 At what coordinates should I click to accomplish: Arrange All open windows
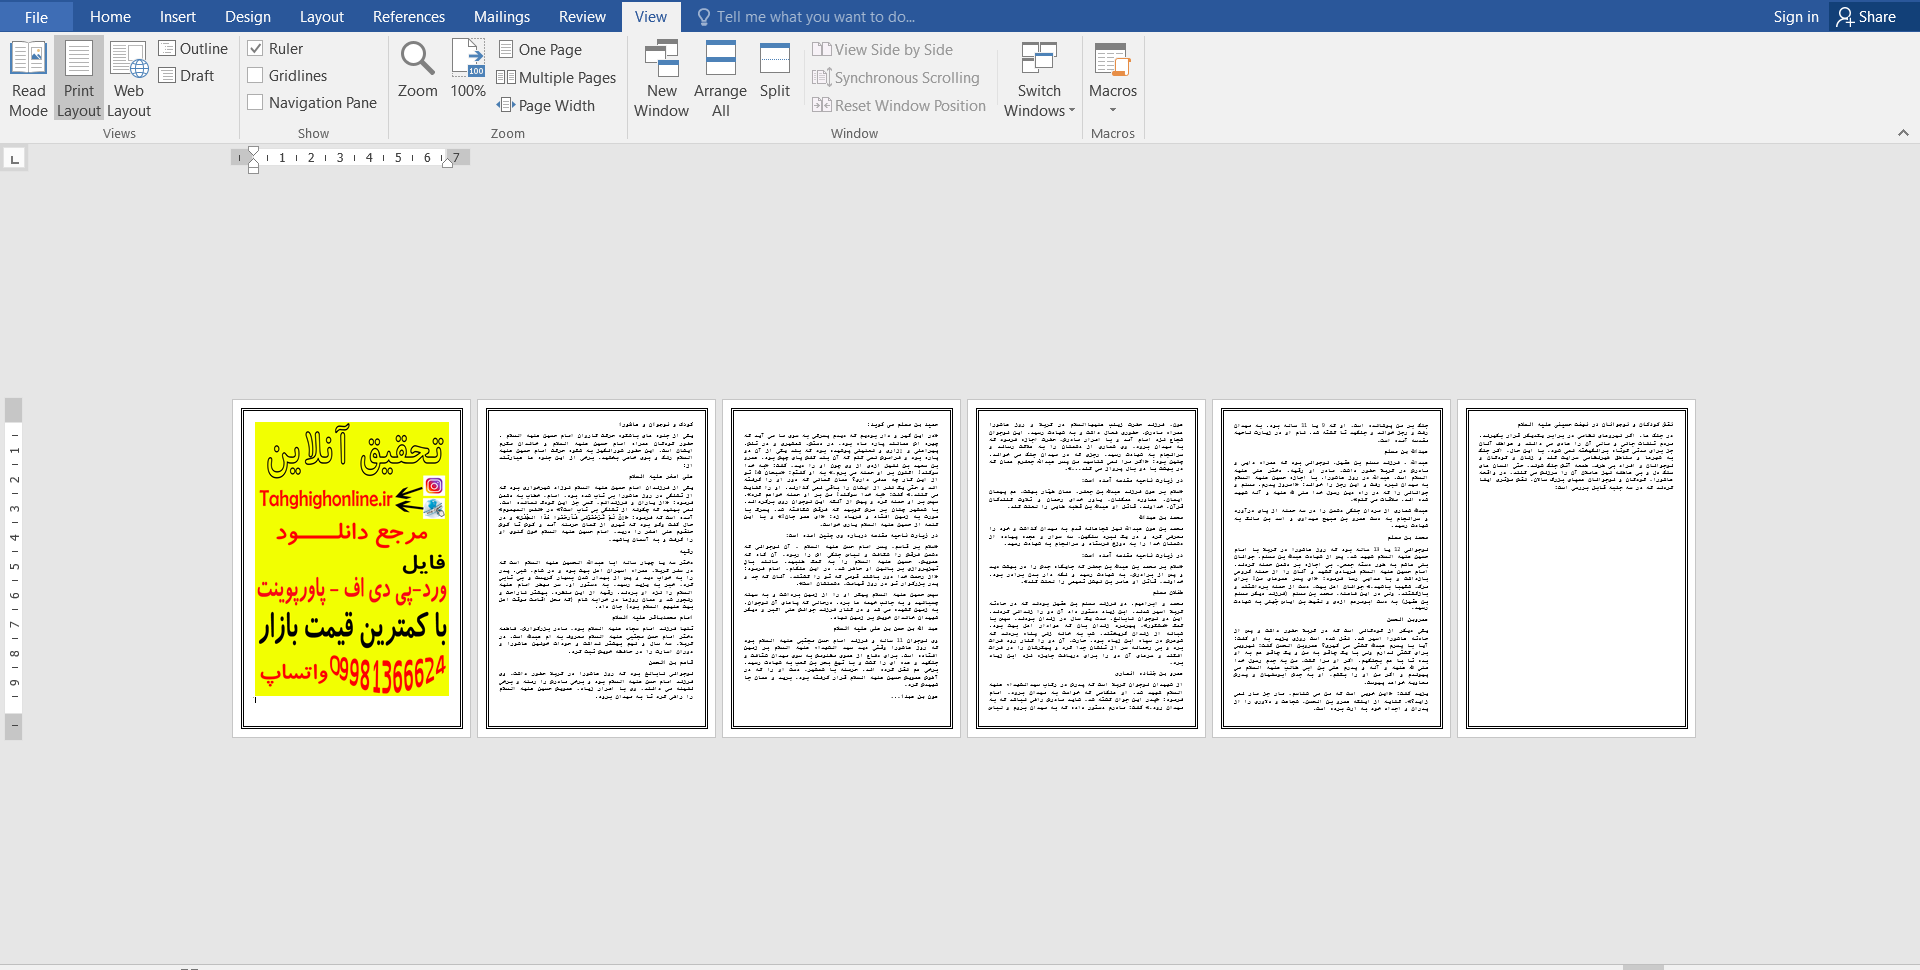720,79
